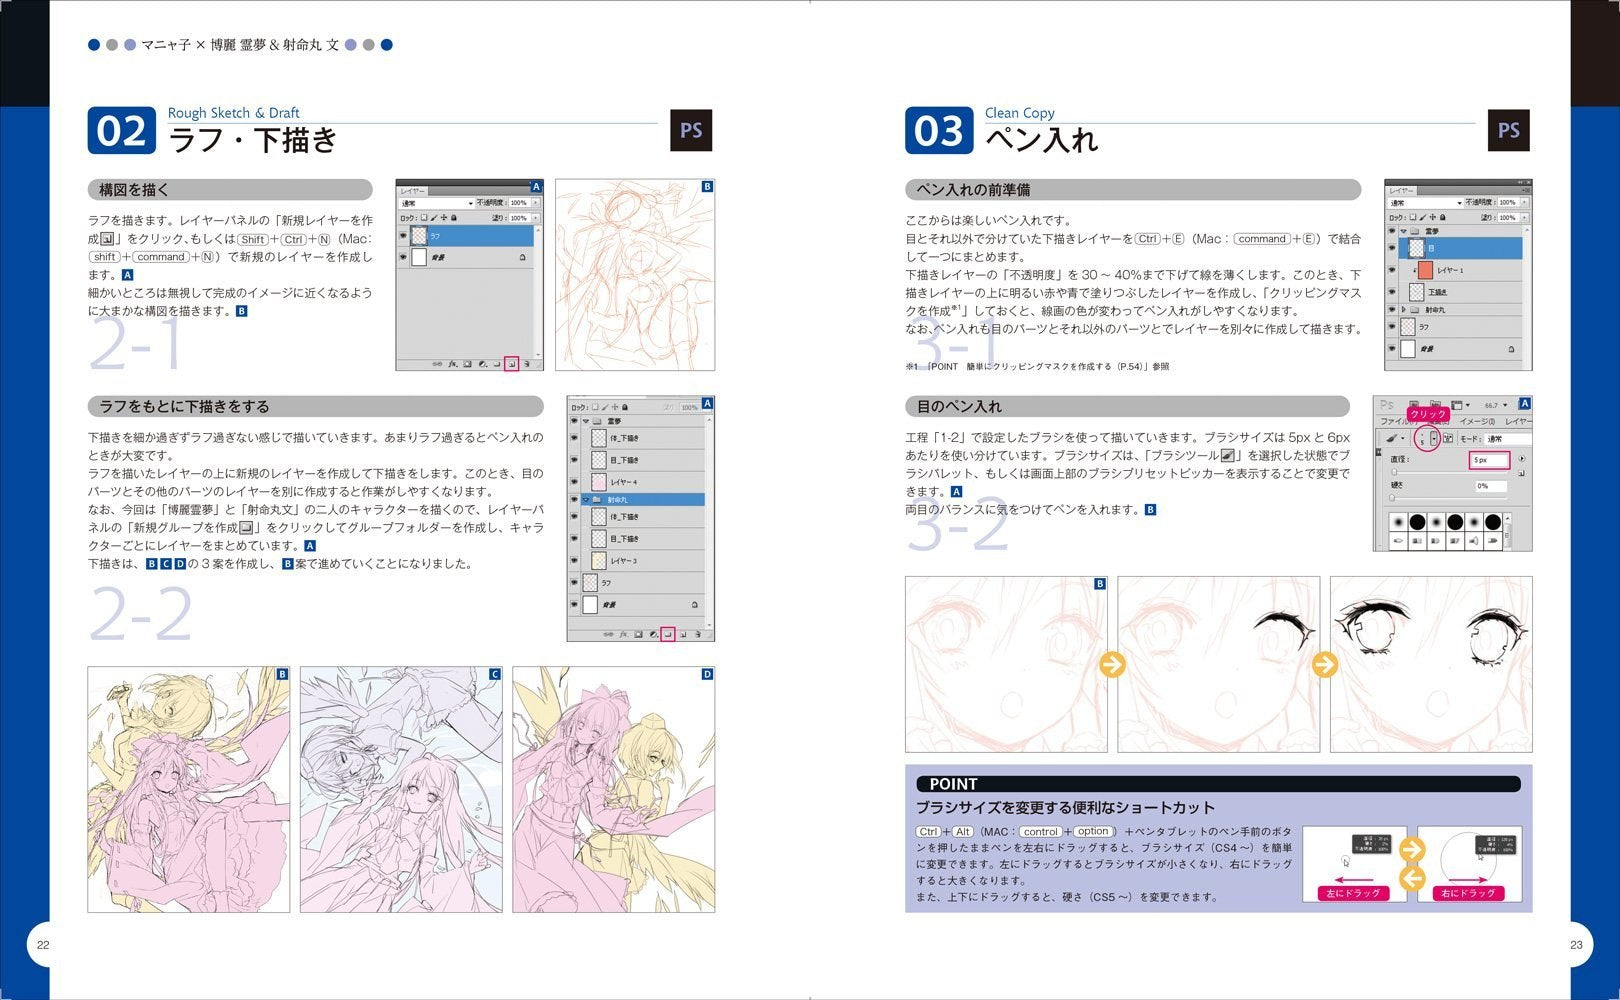
Task: Open the イメージ(I) menu
Action: [x=1476, y=422]
